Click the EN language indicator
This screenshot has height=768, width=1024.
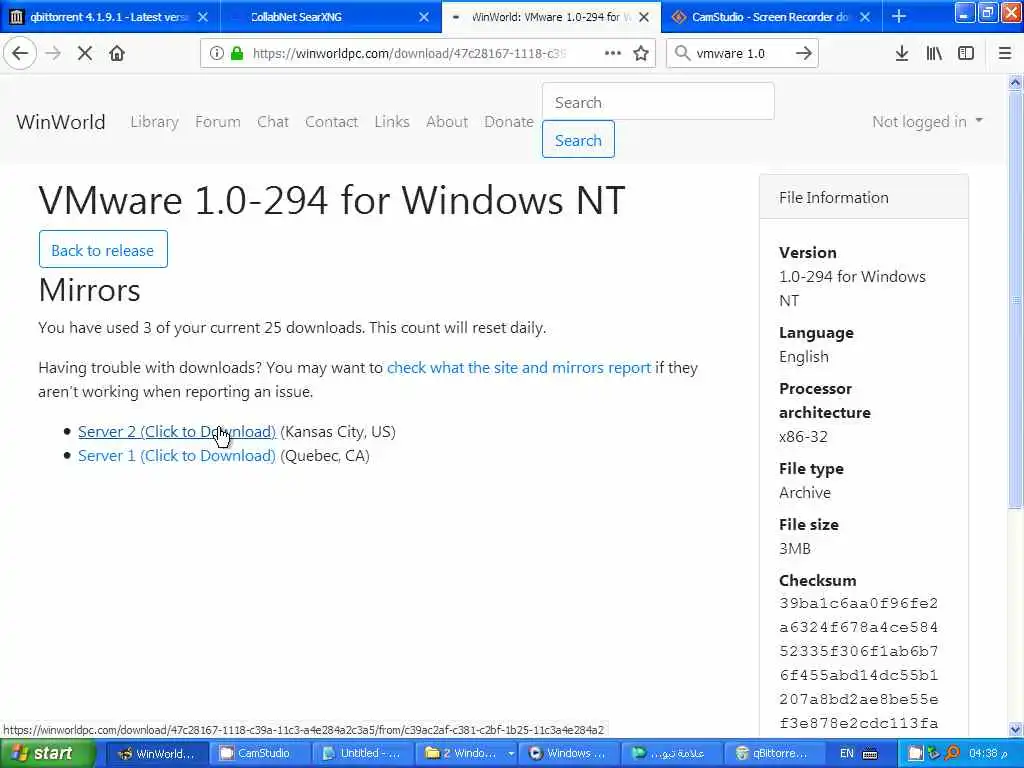(x=846, y=753)
